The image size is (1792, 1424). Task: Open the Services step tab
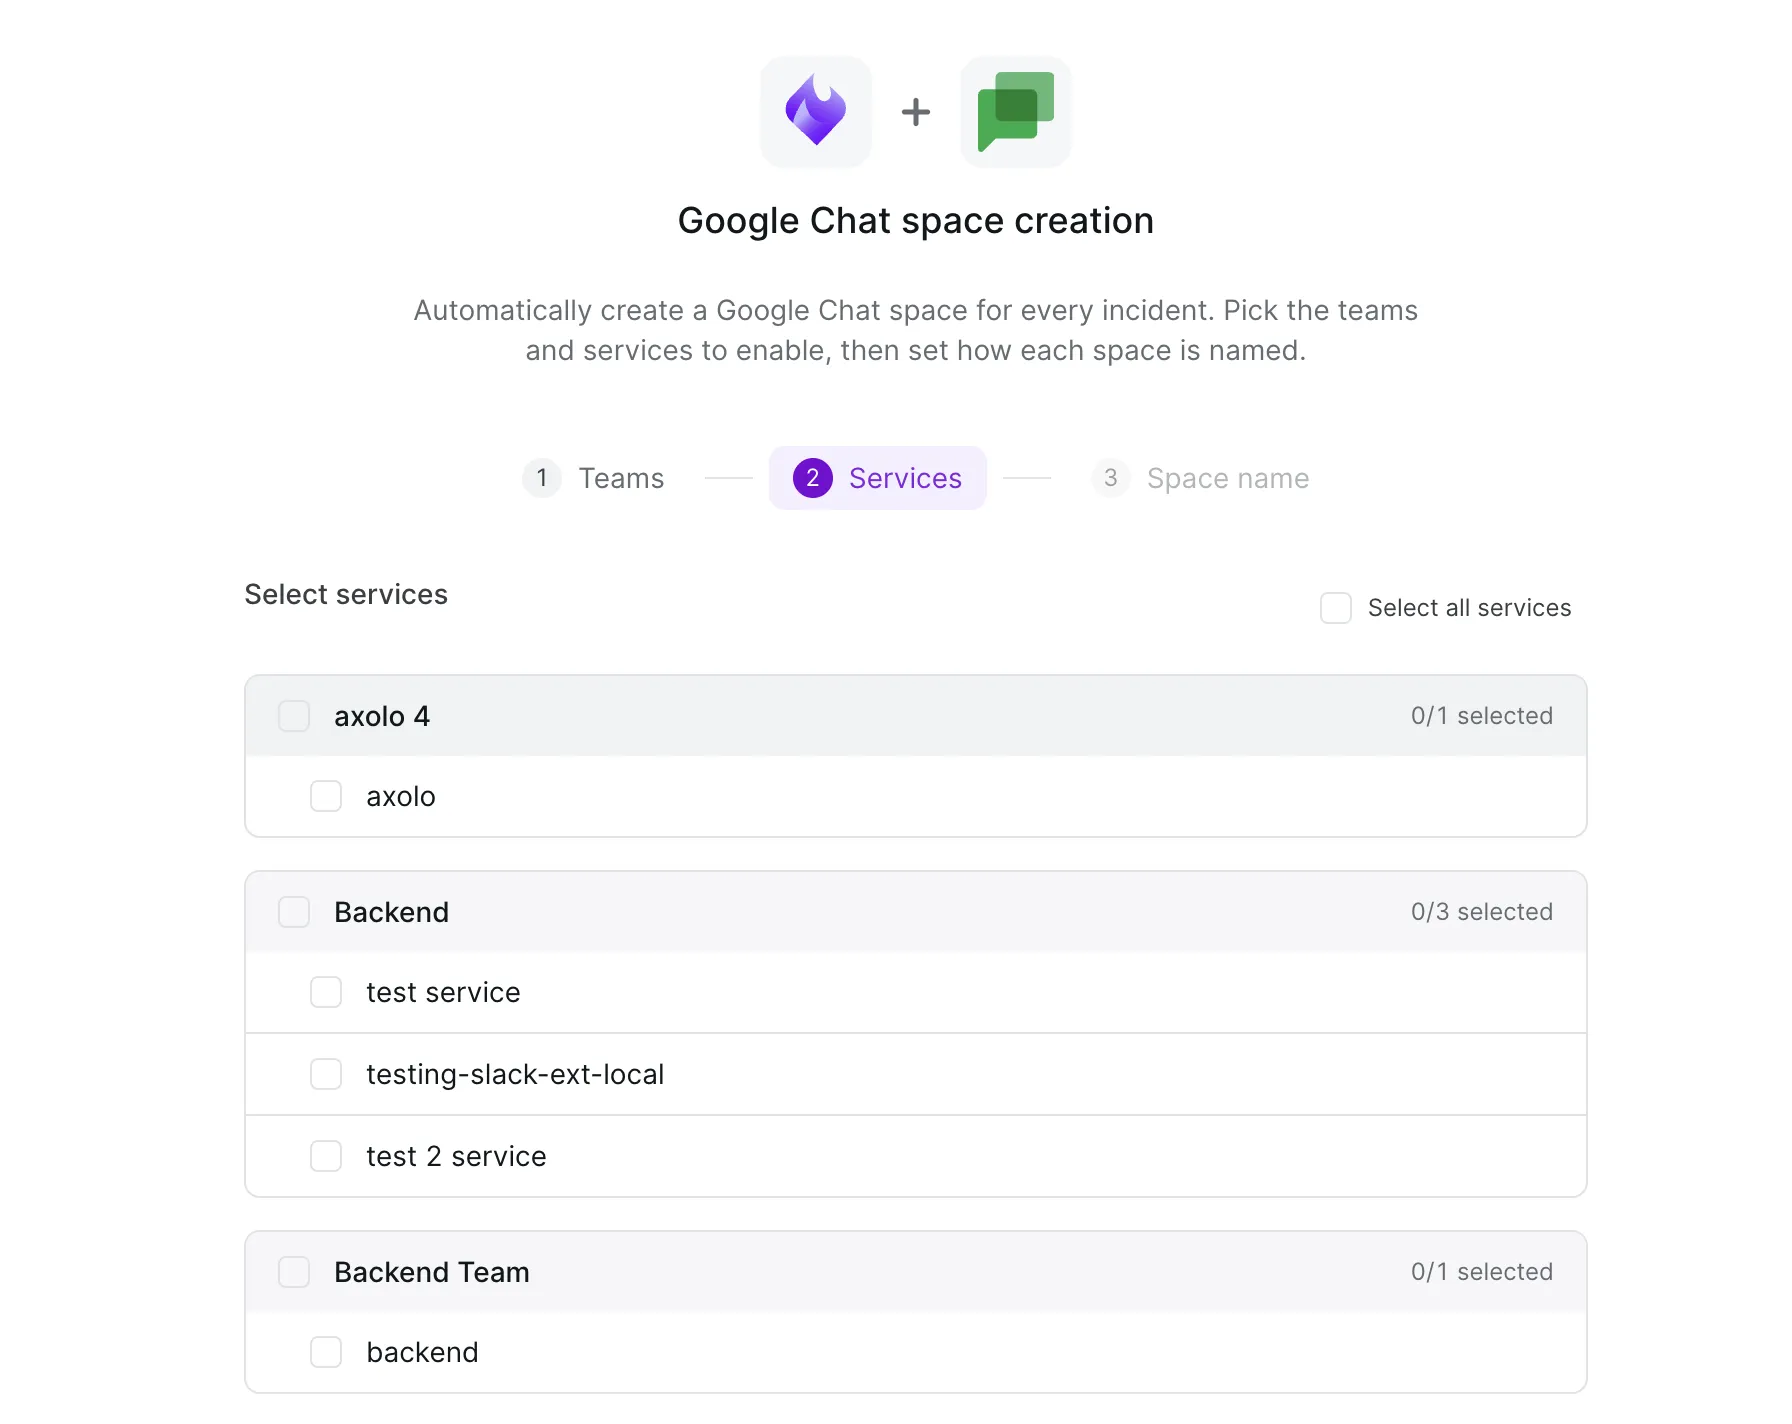click(878, 478)
